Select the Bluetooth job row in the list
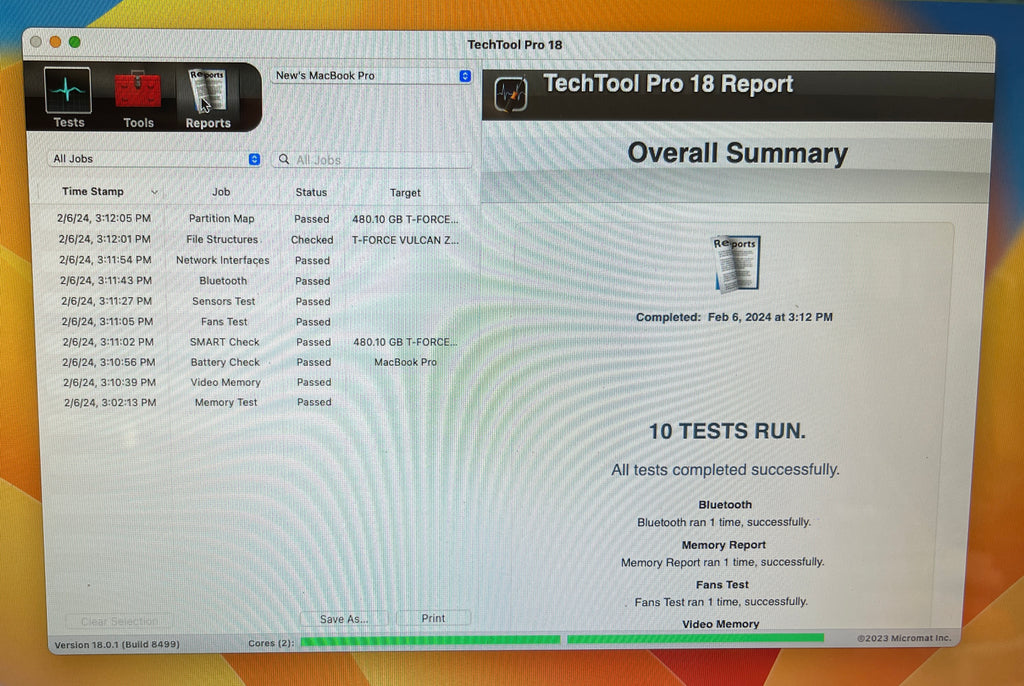The image size is (1024, 686). coord(257,281)
